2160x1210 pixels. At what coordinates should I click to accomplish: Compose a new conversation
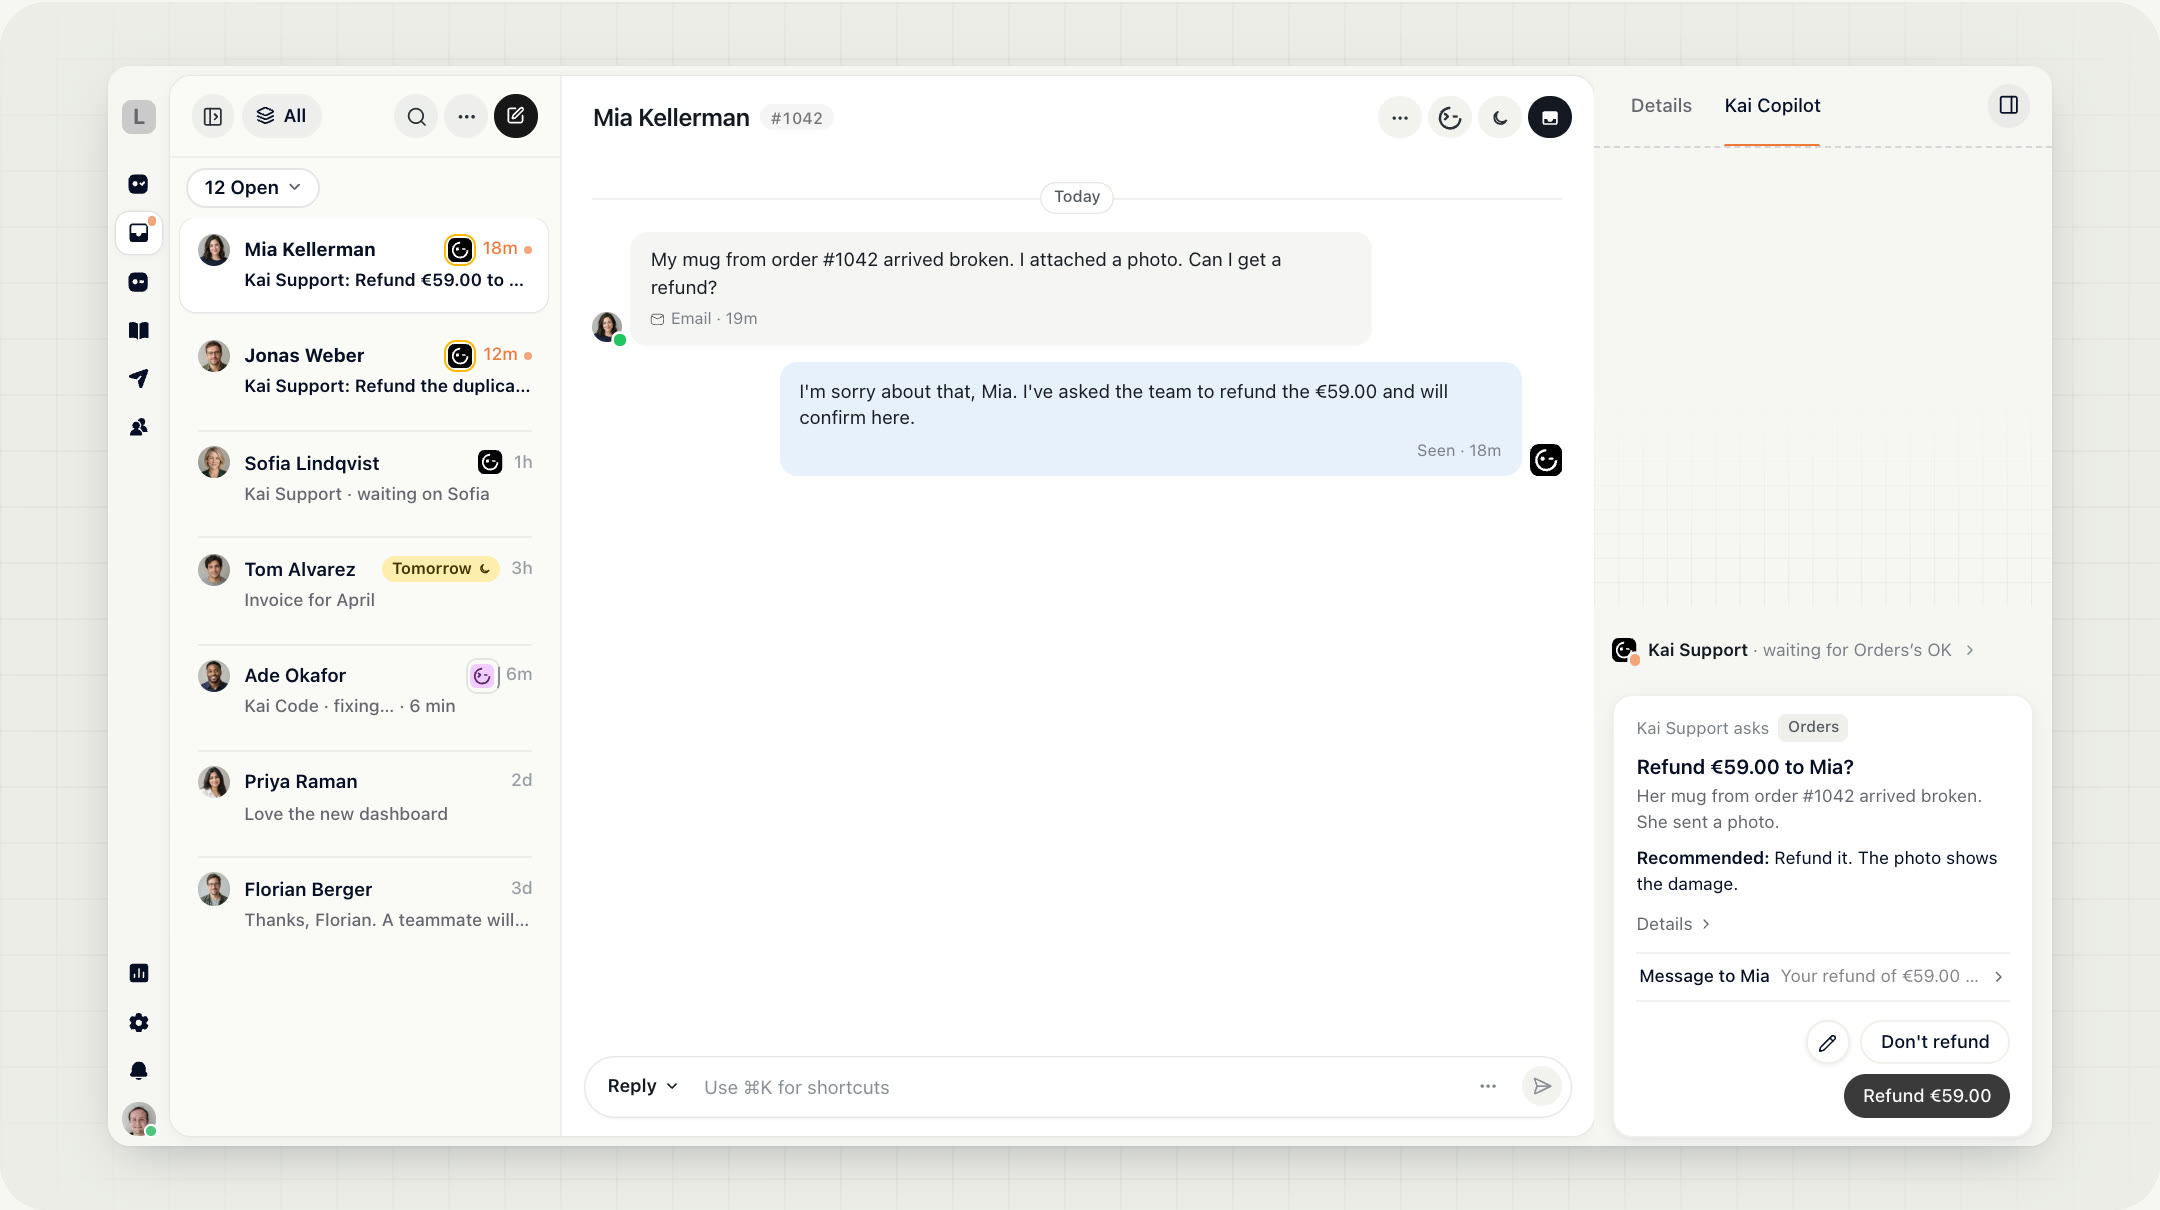[x=516, y=116]
